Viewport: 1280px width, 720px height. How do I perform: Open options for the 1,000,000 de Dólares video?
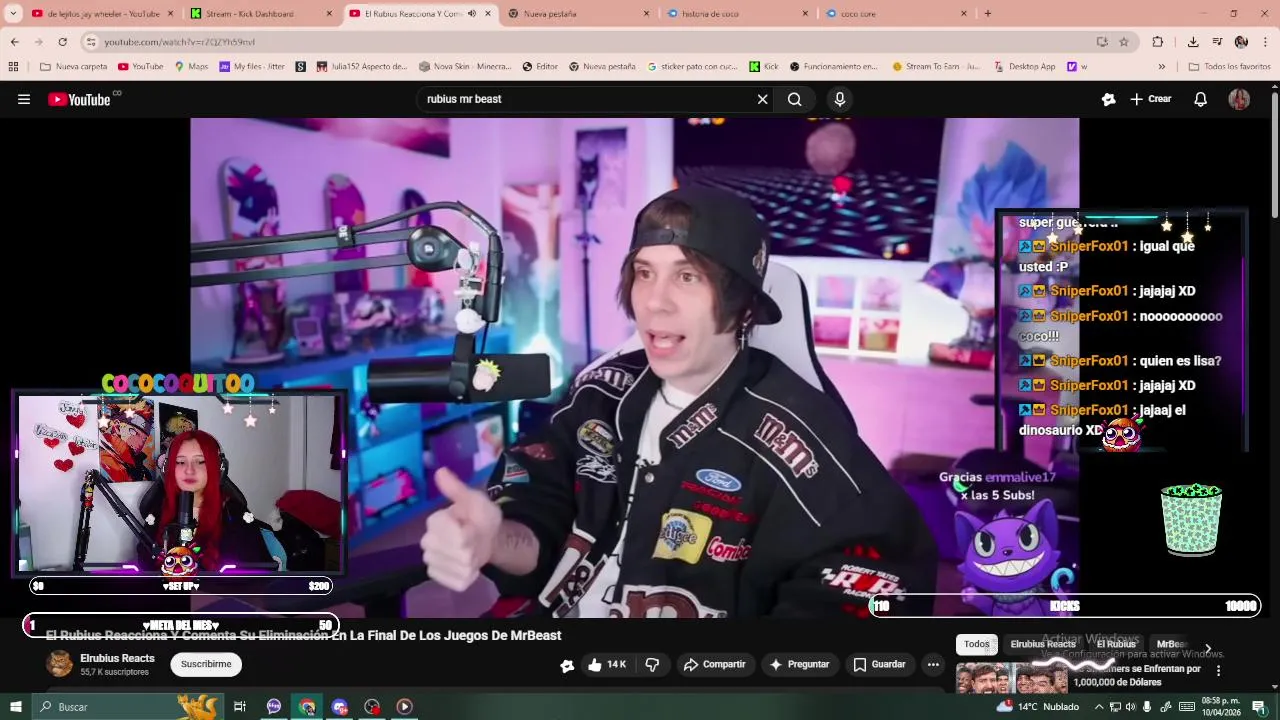tap(1218, 670)
